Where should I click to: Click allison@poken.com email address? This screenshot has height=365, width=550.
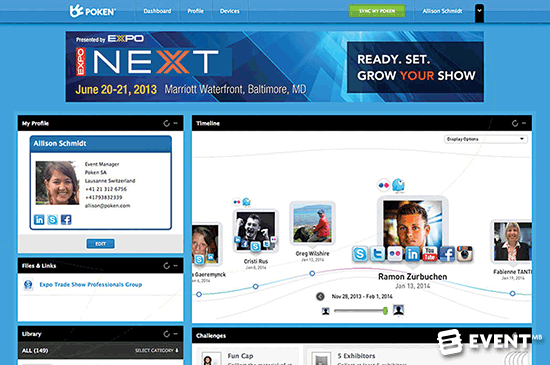pos(107,206)
